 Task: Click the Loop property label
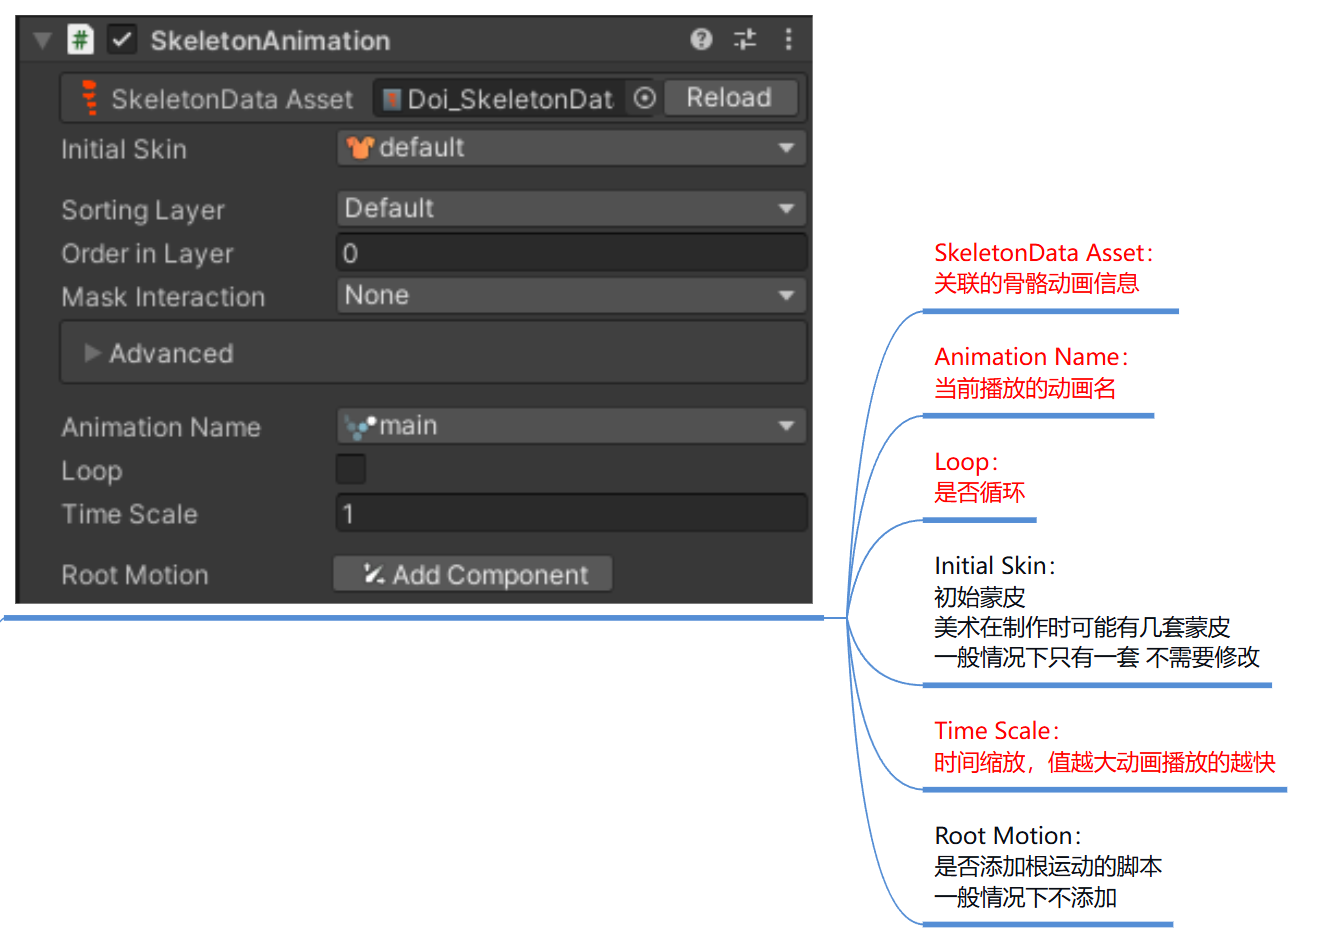91,471
